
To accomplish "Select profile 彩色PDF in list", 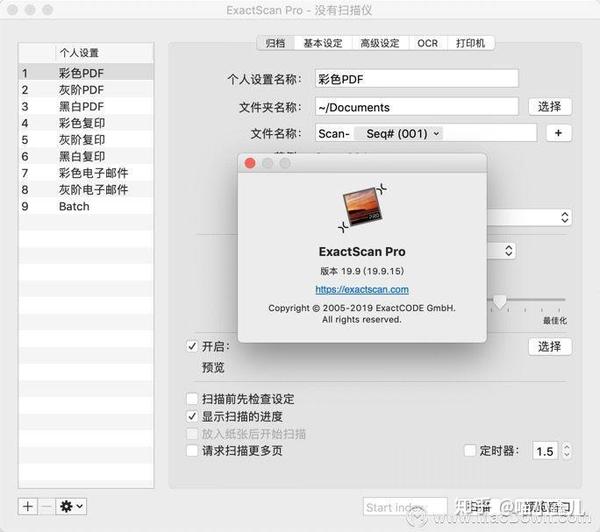I will [86, 73].
